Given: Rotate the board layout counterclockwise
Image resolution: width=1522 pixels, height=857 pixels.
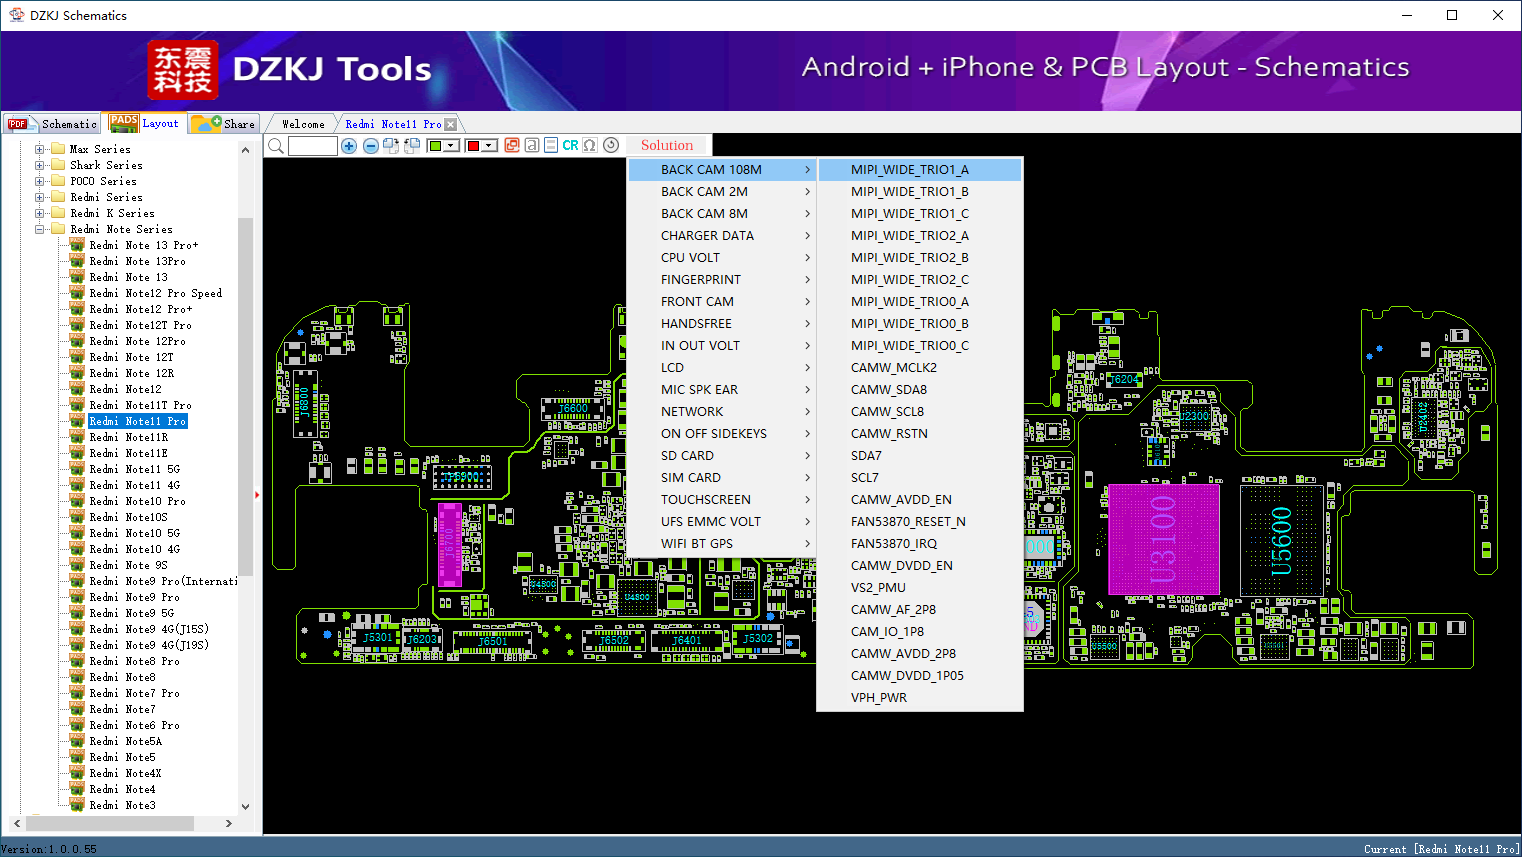Looking at the screenshot, I should [411, 146].
